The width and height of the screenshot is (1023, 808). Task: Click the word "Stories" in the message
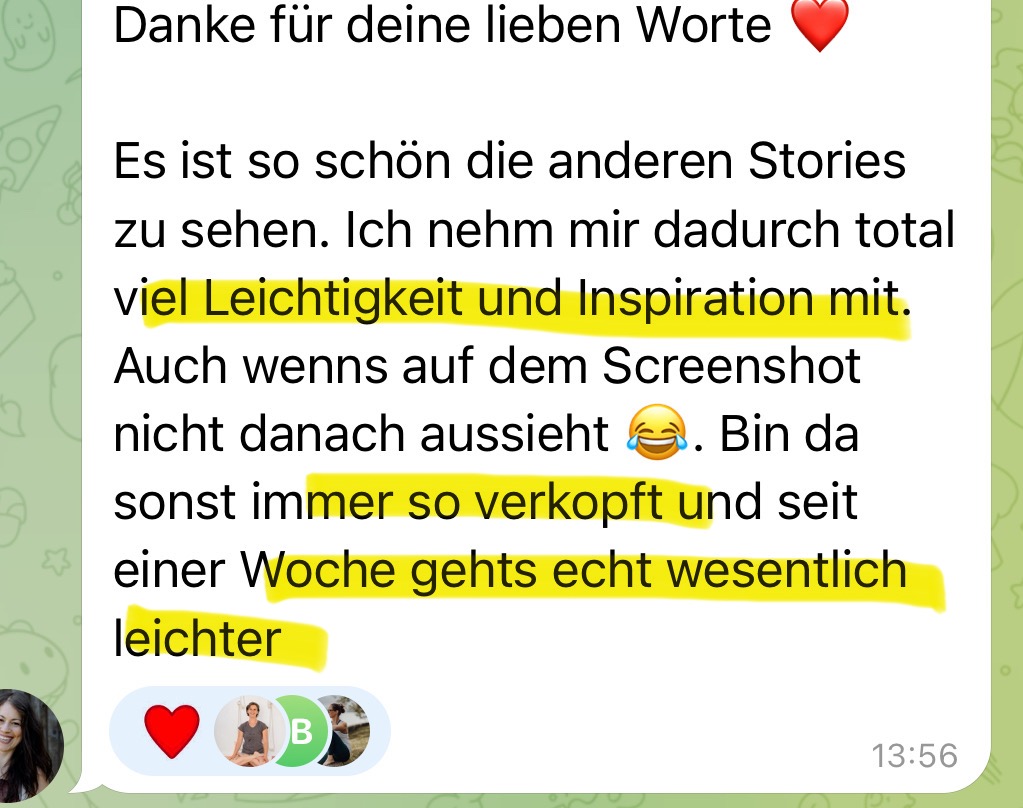(827, 161)
